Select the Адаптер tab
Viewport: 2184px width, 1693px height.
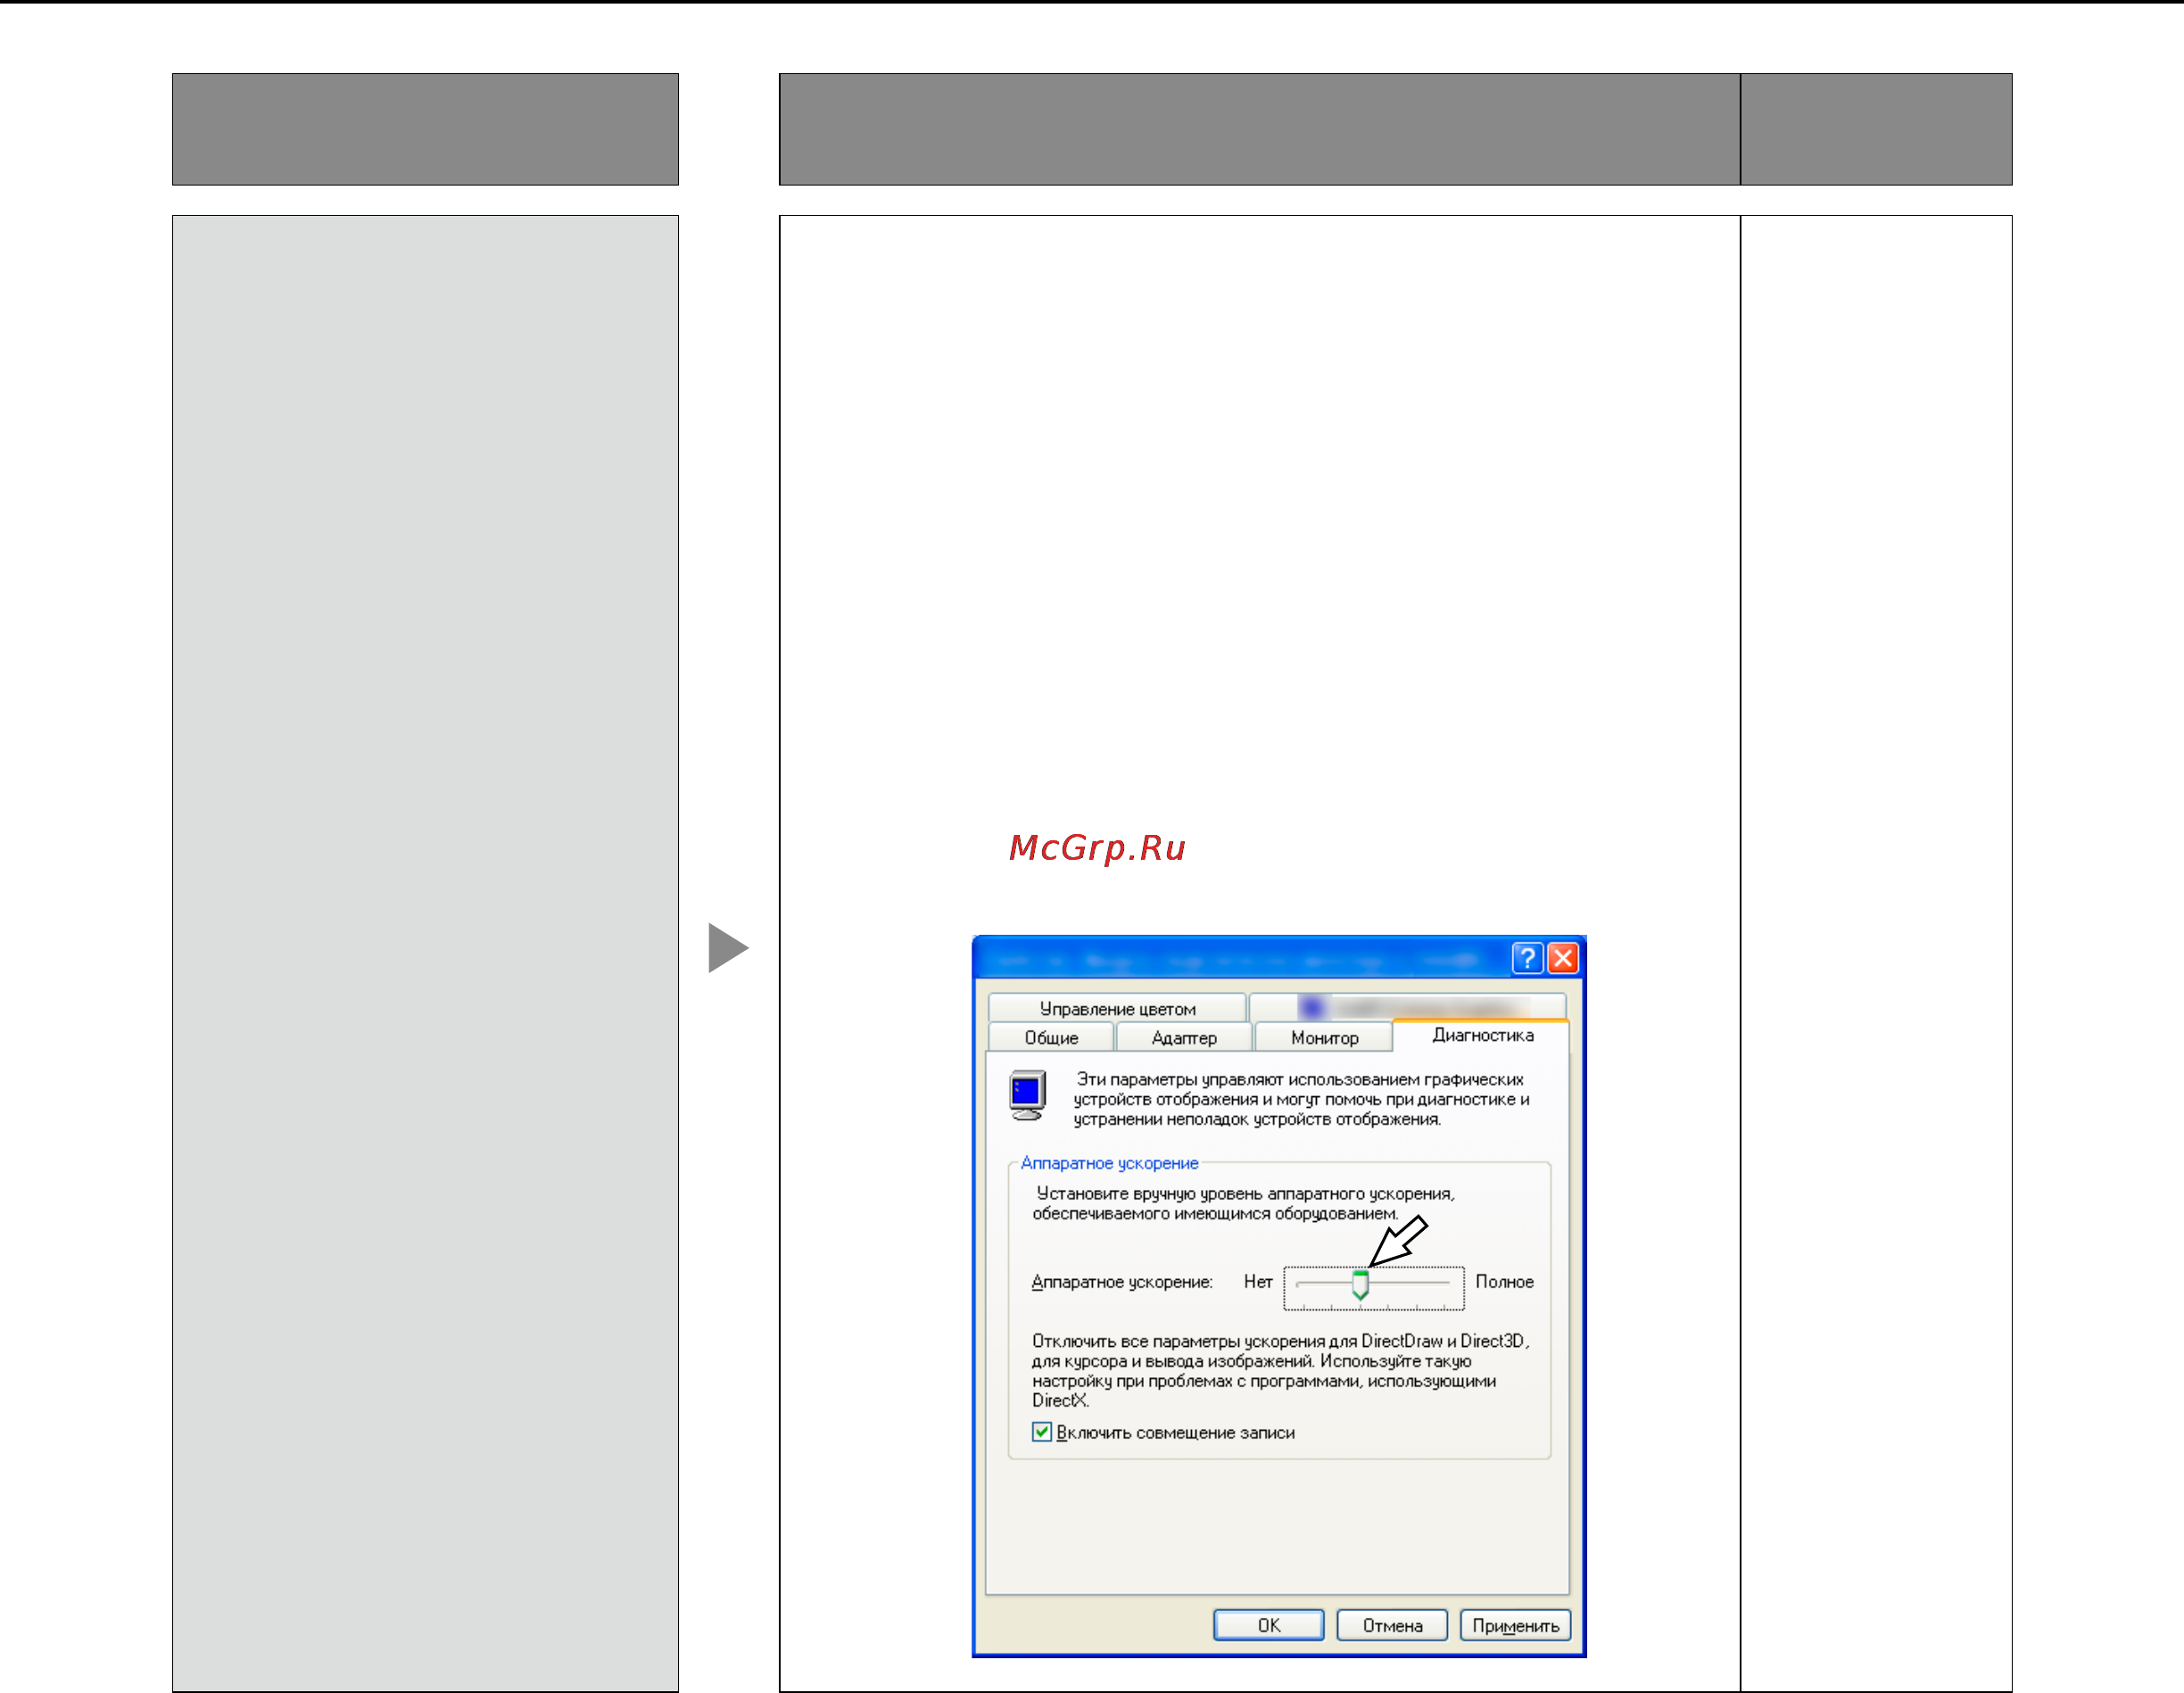click(x=1184, y=1038)
